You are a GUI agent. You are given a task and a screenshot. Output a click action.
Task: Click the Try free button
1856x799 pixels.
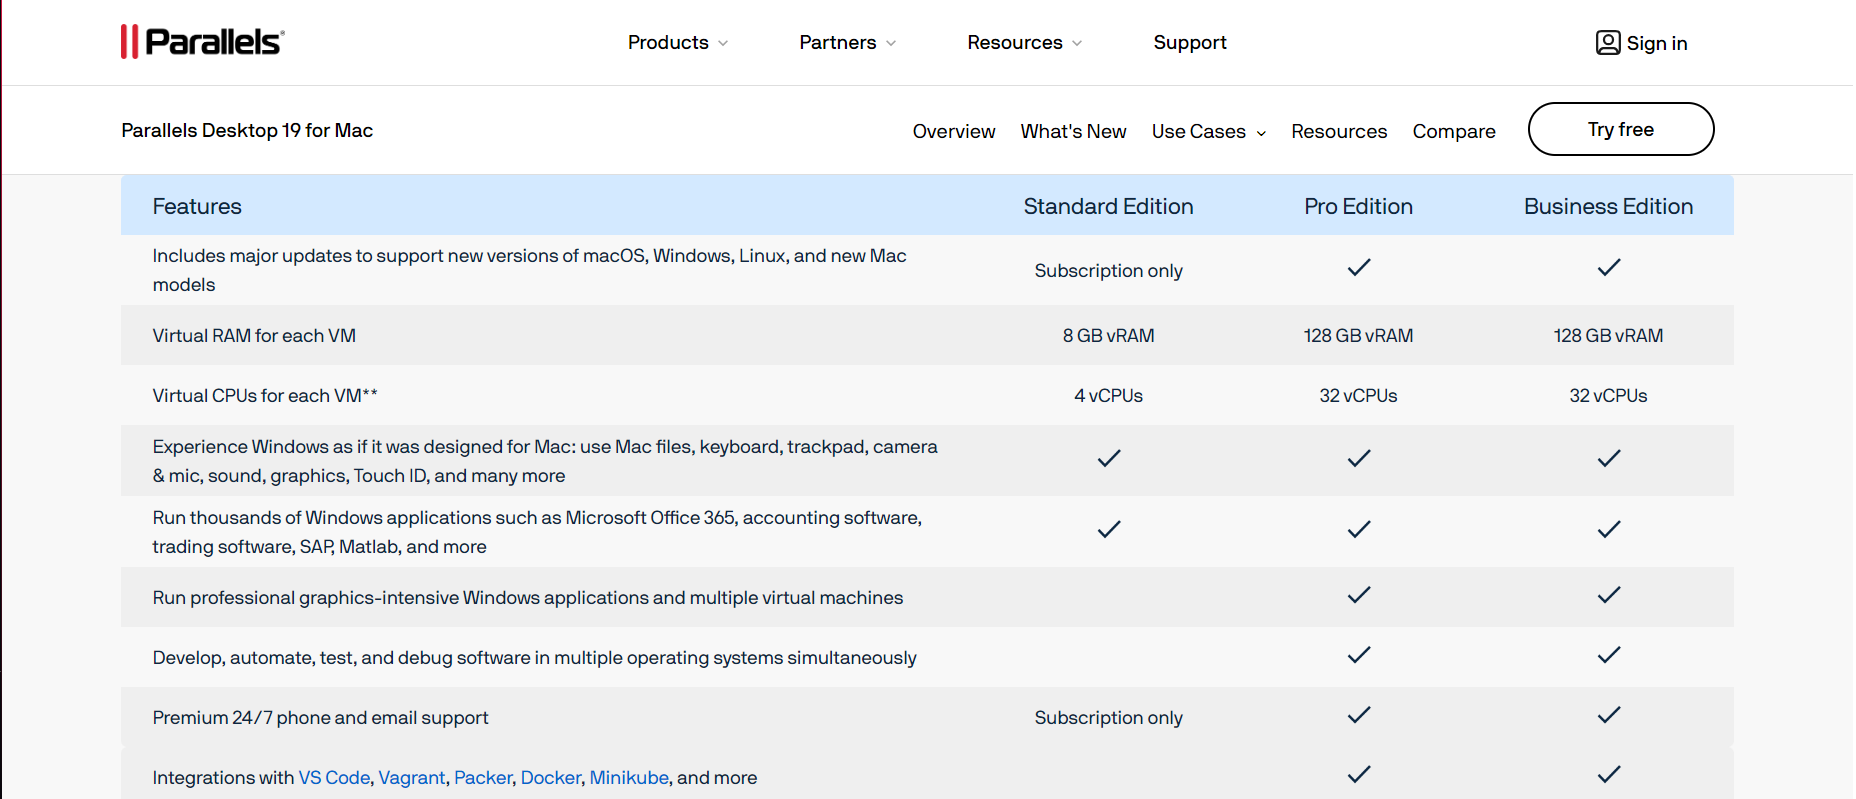[x=1620, y=129]
